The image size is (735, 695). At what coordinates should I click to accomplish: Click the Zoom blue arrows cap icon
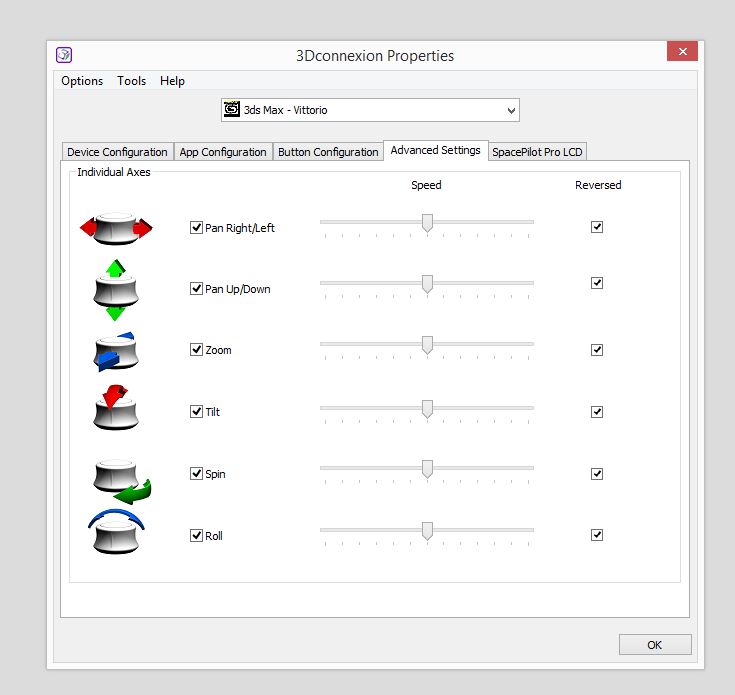point(115,351)
